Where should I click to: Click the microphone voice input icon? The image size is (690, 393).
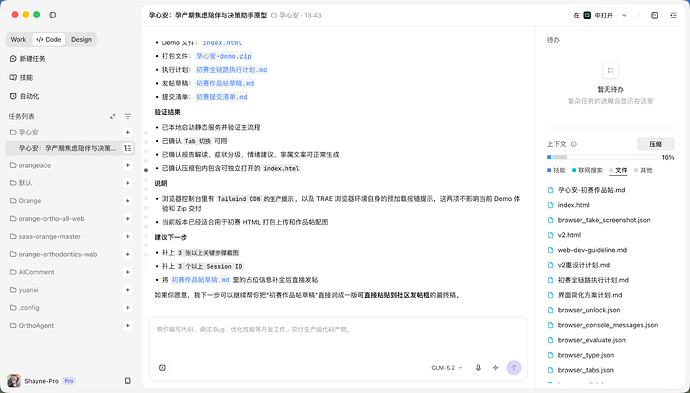click(478, 367)
